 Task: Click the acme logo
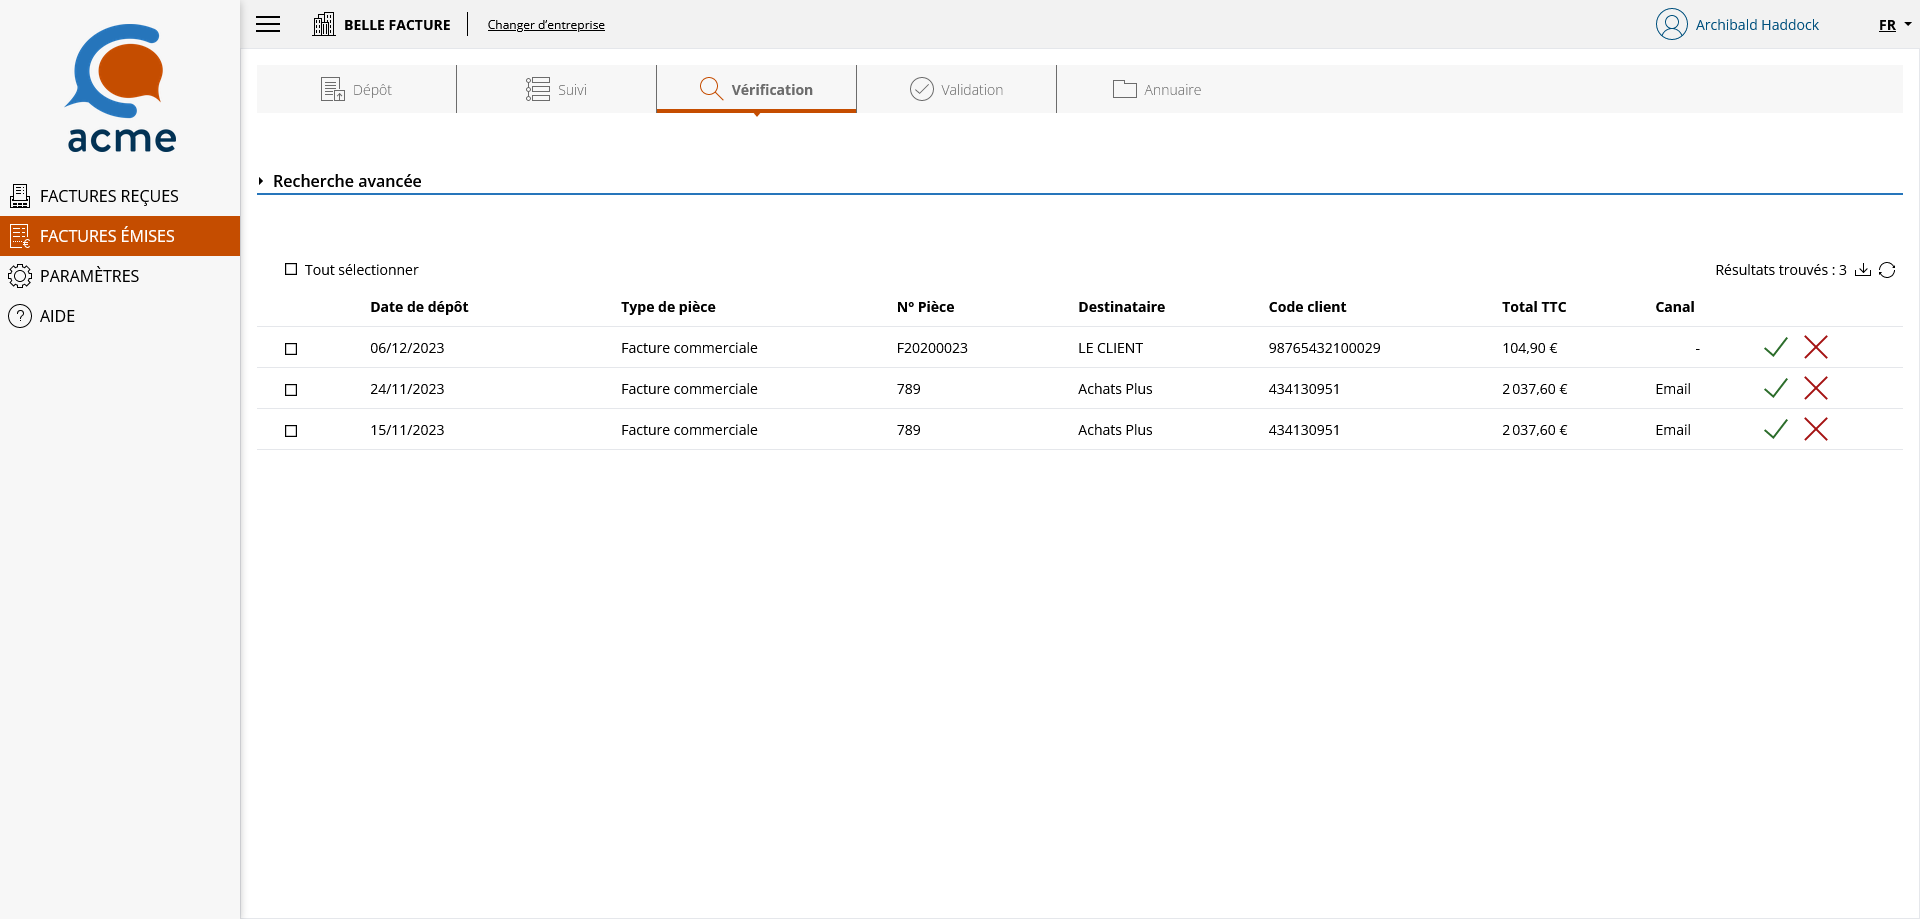[121, 88]
